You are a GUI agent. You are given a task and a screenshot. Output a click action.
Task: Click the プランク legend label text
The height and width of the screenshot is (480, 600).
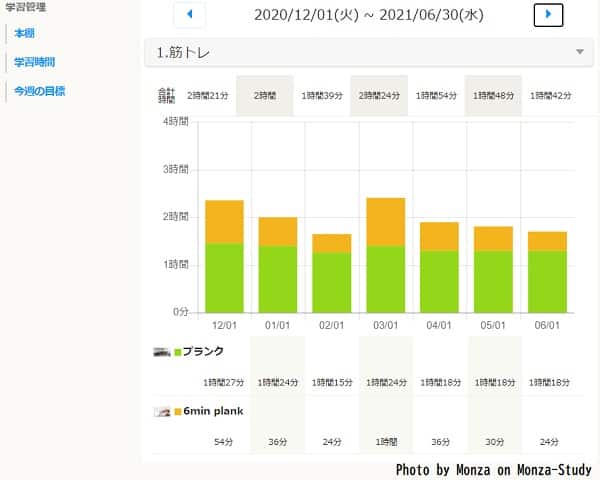(x=204, y=352)
